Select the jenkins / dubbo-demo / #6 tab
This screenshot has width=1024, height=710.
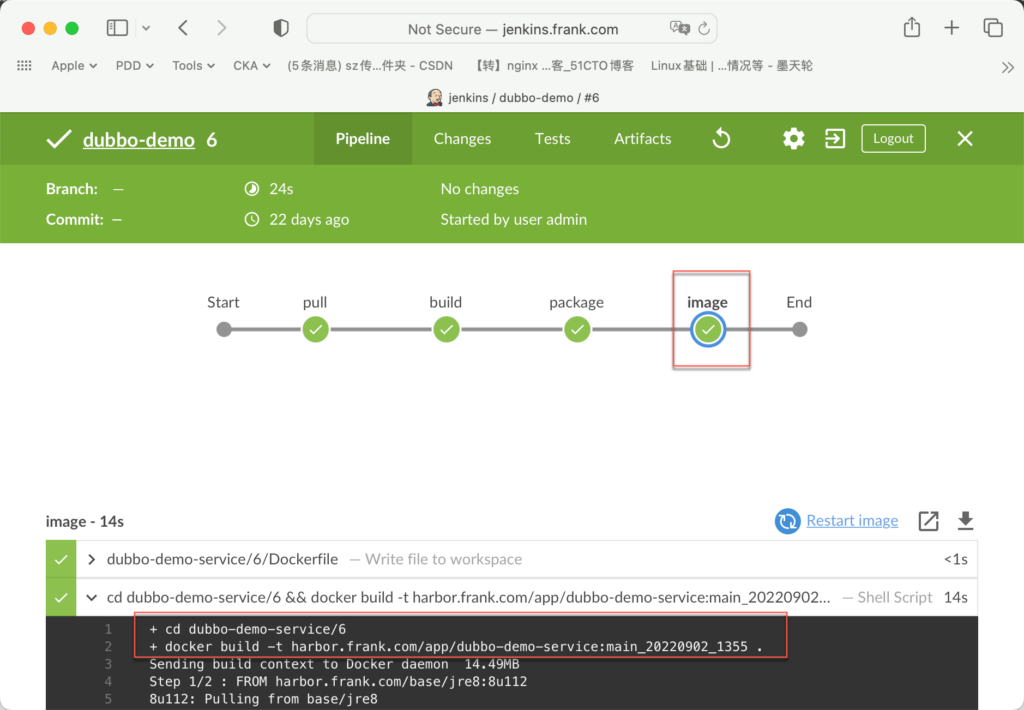pyautogui.click(x=513, y=97)
